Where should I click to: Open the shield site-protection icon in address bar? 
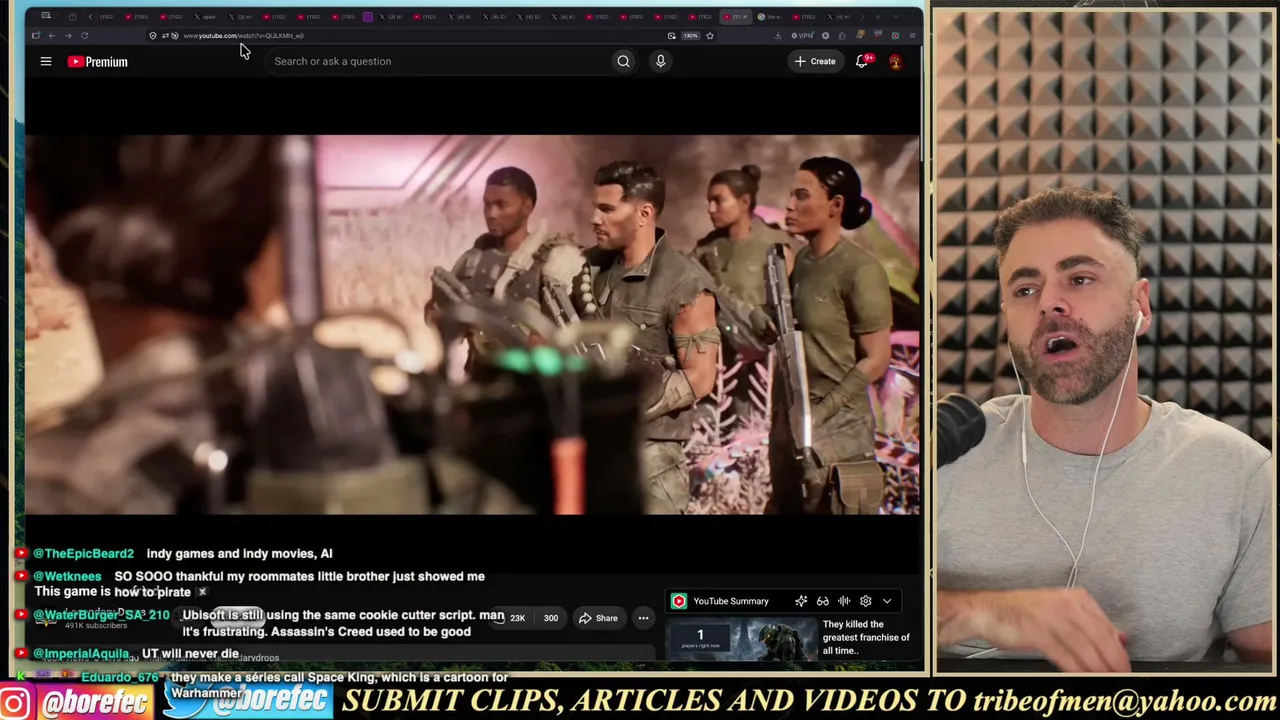tap(153, 36)
